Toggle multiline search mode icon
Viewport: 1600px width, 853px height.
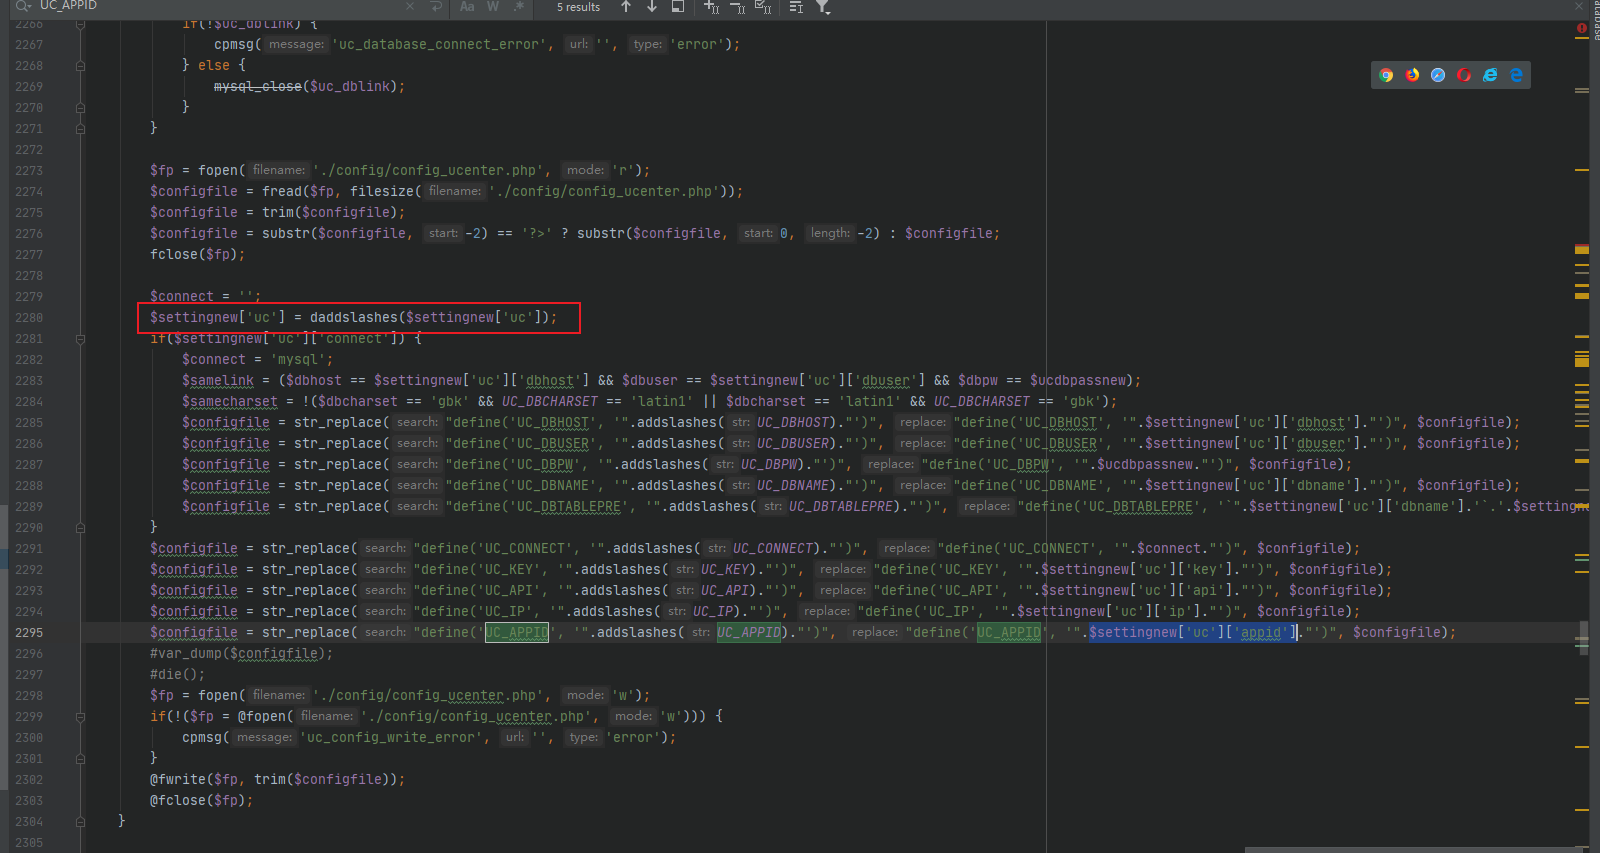796,6
